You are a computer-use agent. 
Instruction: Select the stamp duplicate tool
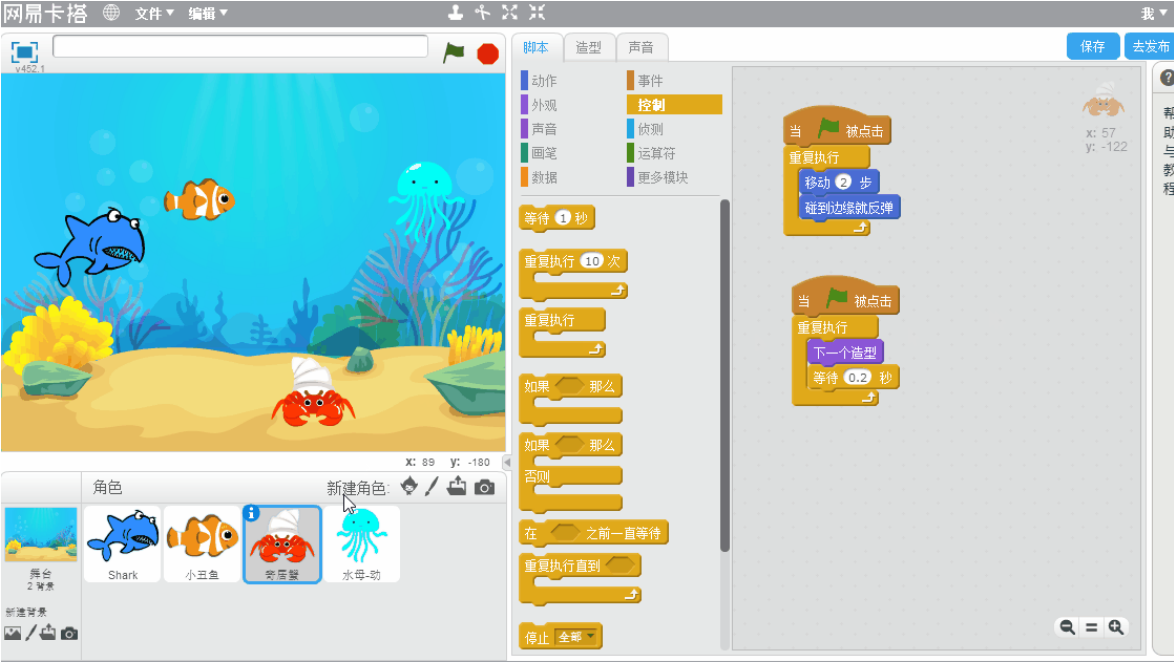click(x=456, y=13)
